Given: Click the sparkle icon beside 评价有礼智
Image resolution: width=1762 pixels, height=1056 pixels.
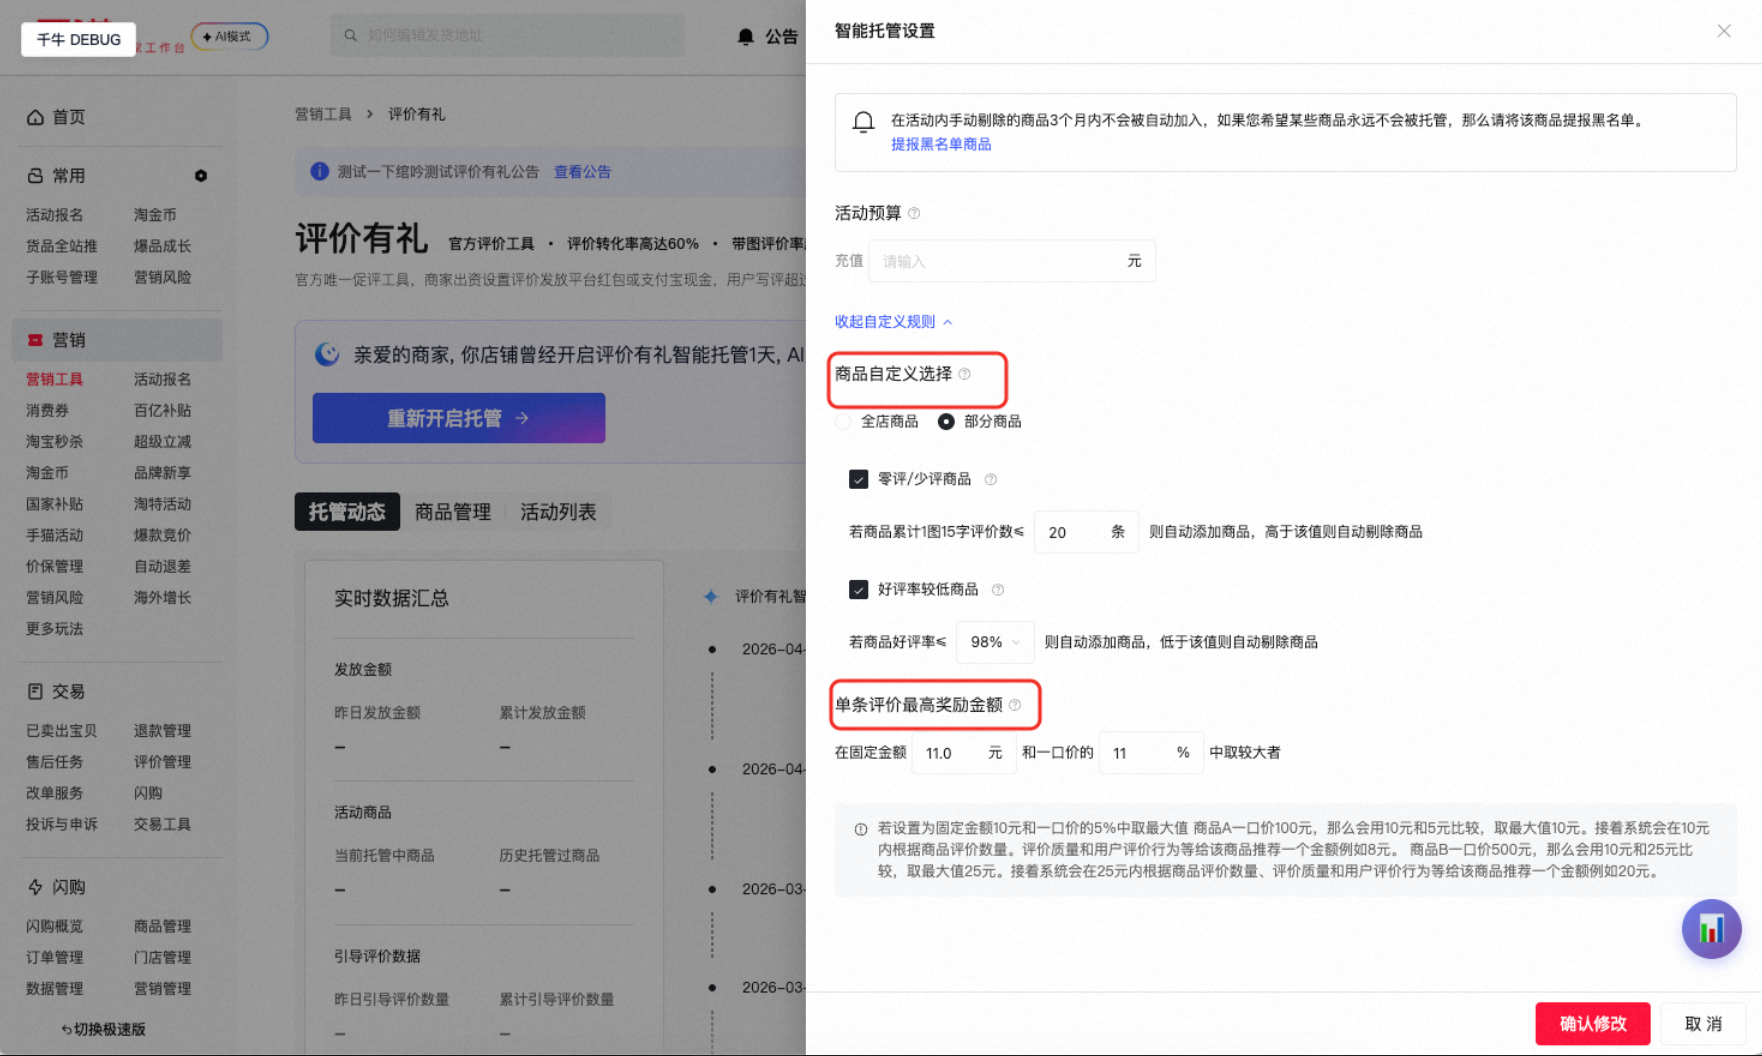Looking at the screenshot, I should coord(710,596).
